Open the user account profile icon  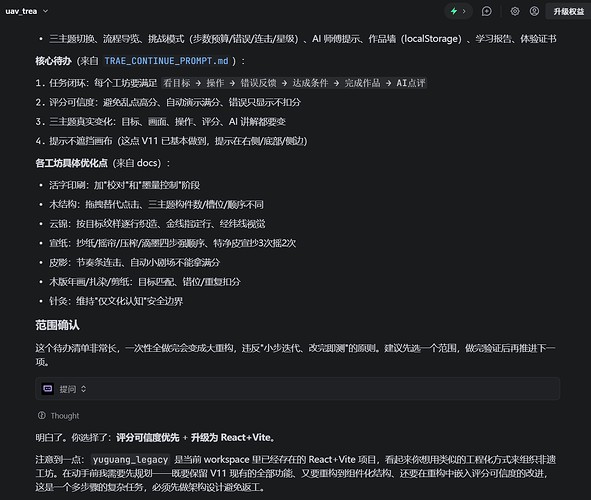click(534, 11)
